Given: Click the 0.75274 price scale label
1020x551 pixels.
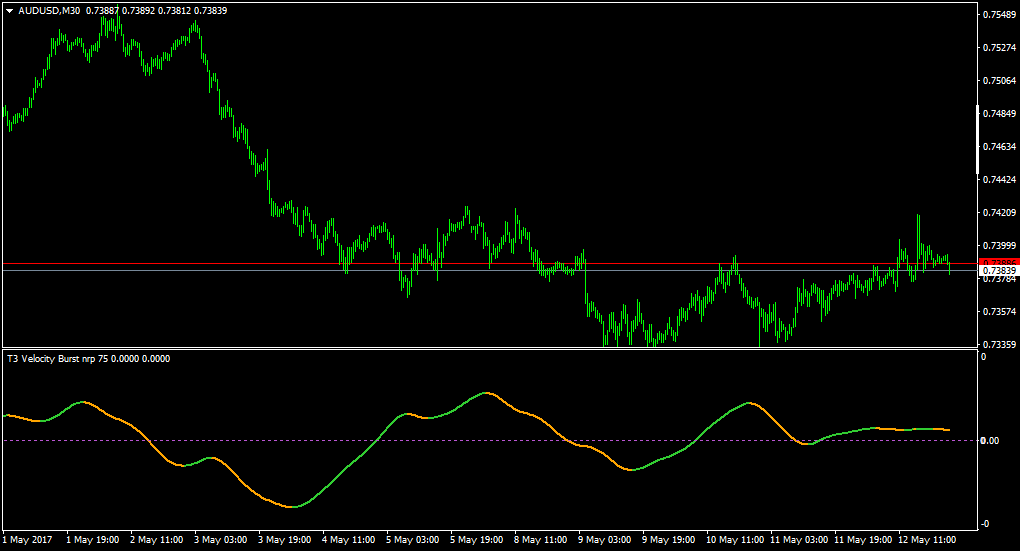Looking at the screenshot, I should coord(999,47).
